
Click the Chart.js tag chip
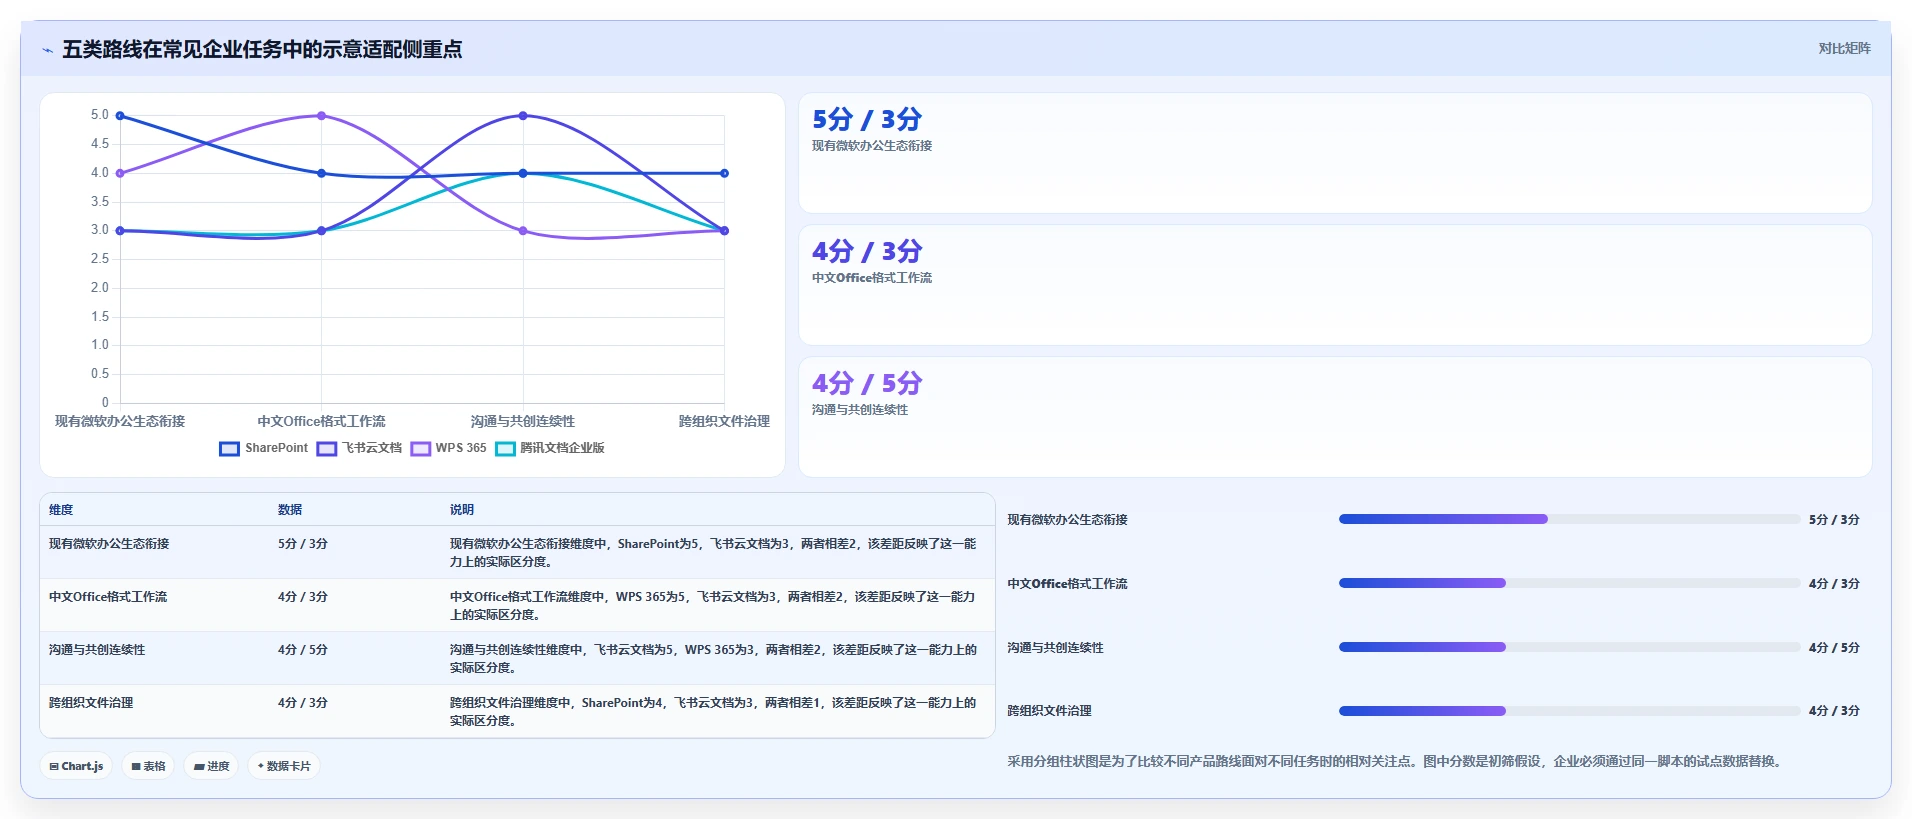(77, 766)
